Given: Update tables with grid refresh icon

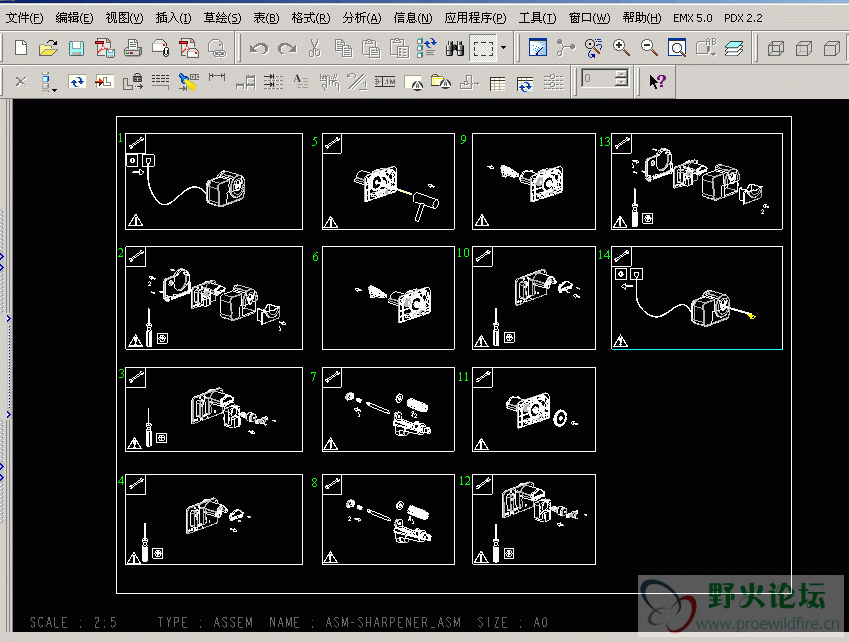Looking at the screenshot, I should pos(525,83).
